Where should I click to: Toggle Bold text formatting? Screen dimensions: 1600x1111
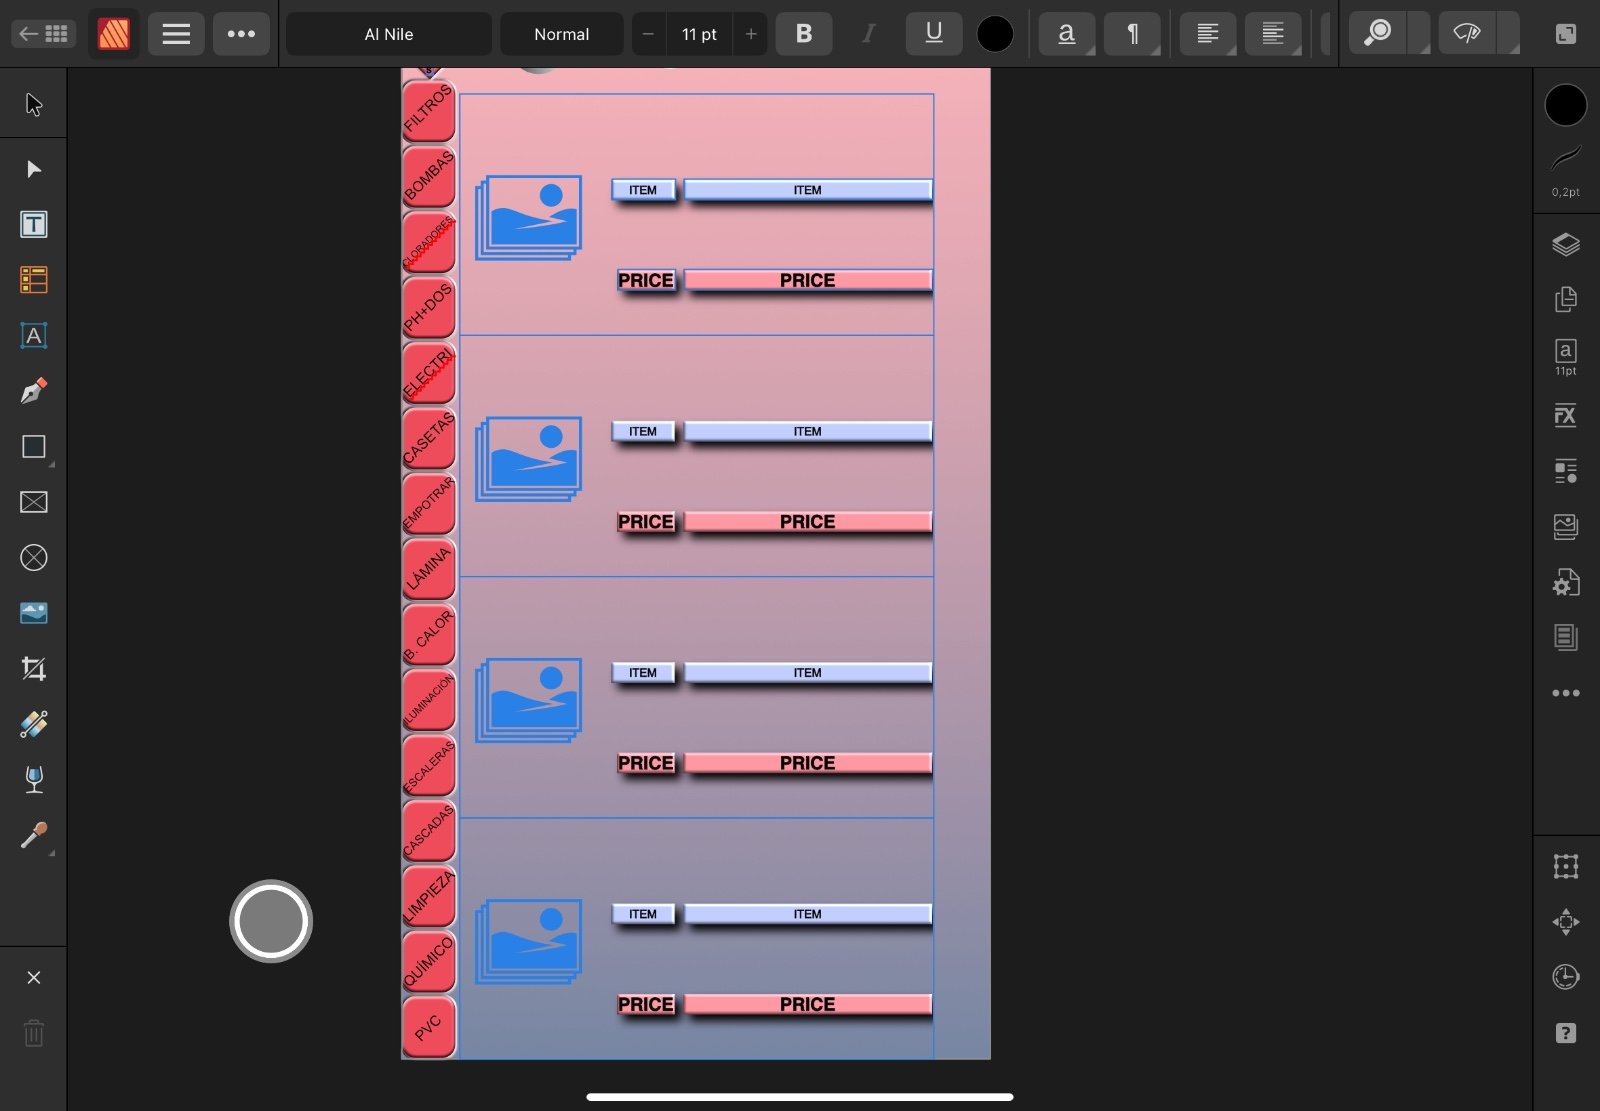pyautogui.click(x=803, y=34)
